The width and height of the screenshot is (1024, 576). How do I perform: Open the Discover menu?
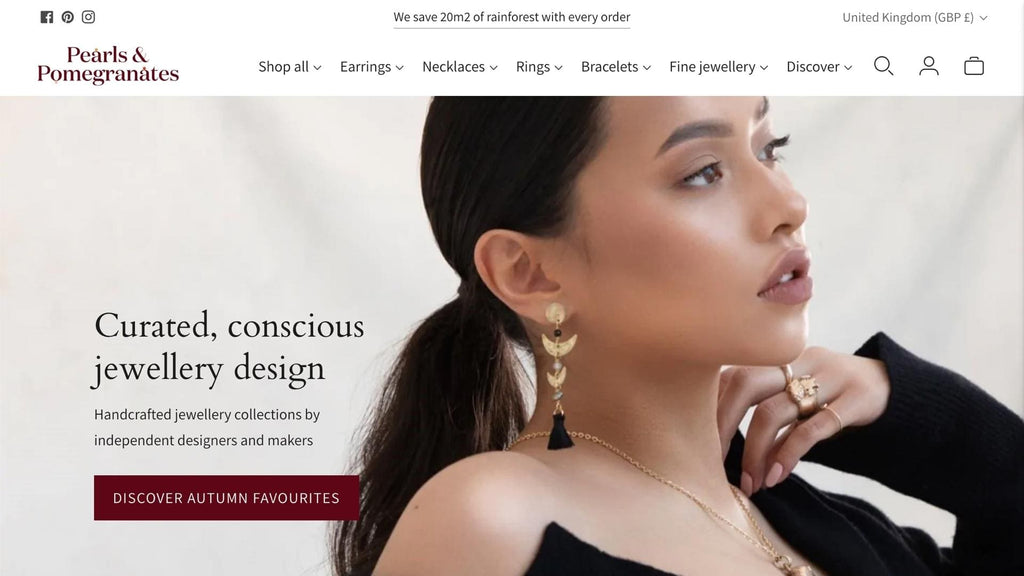point(819,67)
